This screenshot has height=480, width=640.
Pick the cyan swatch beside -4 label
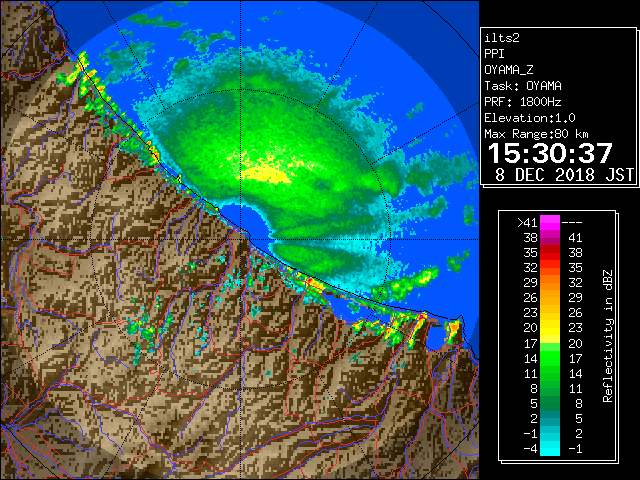550,448
